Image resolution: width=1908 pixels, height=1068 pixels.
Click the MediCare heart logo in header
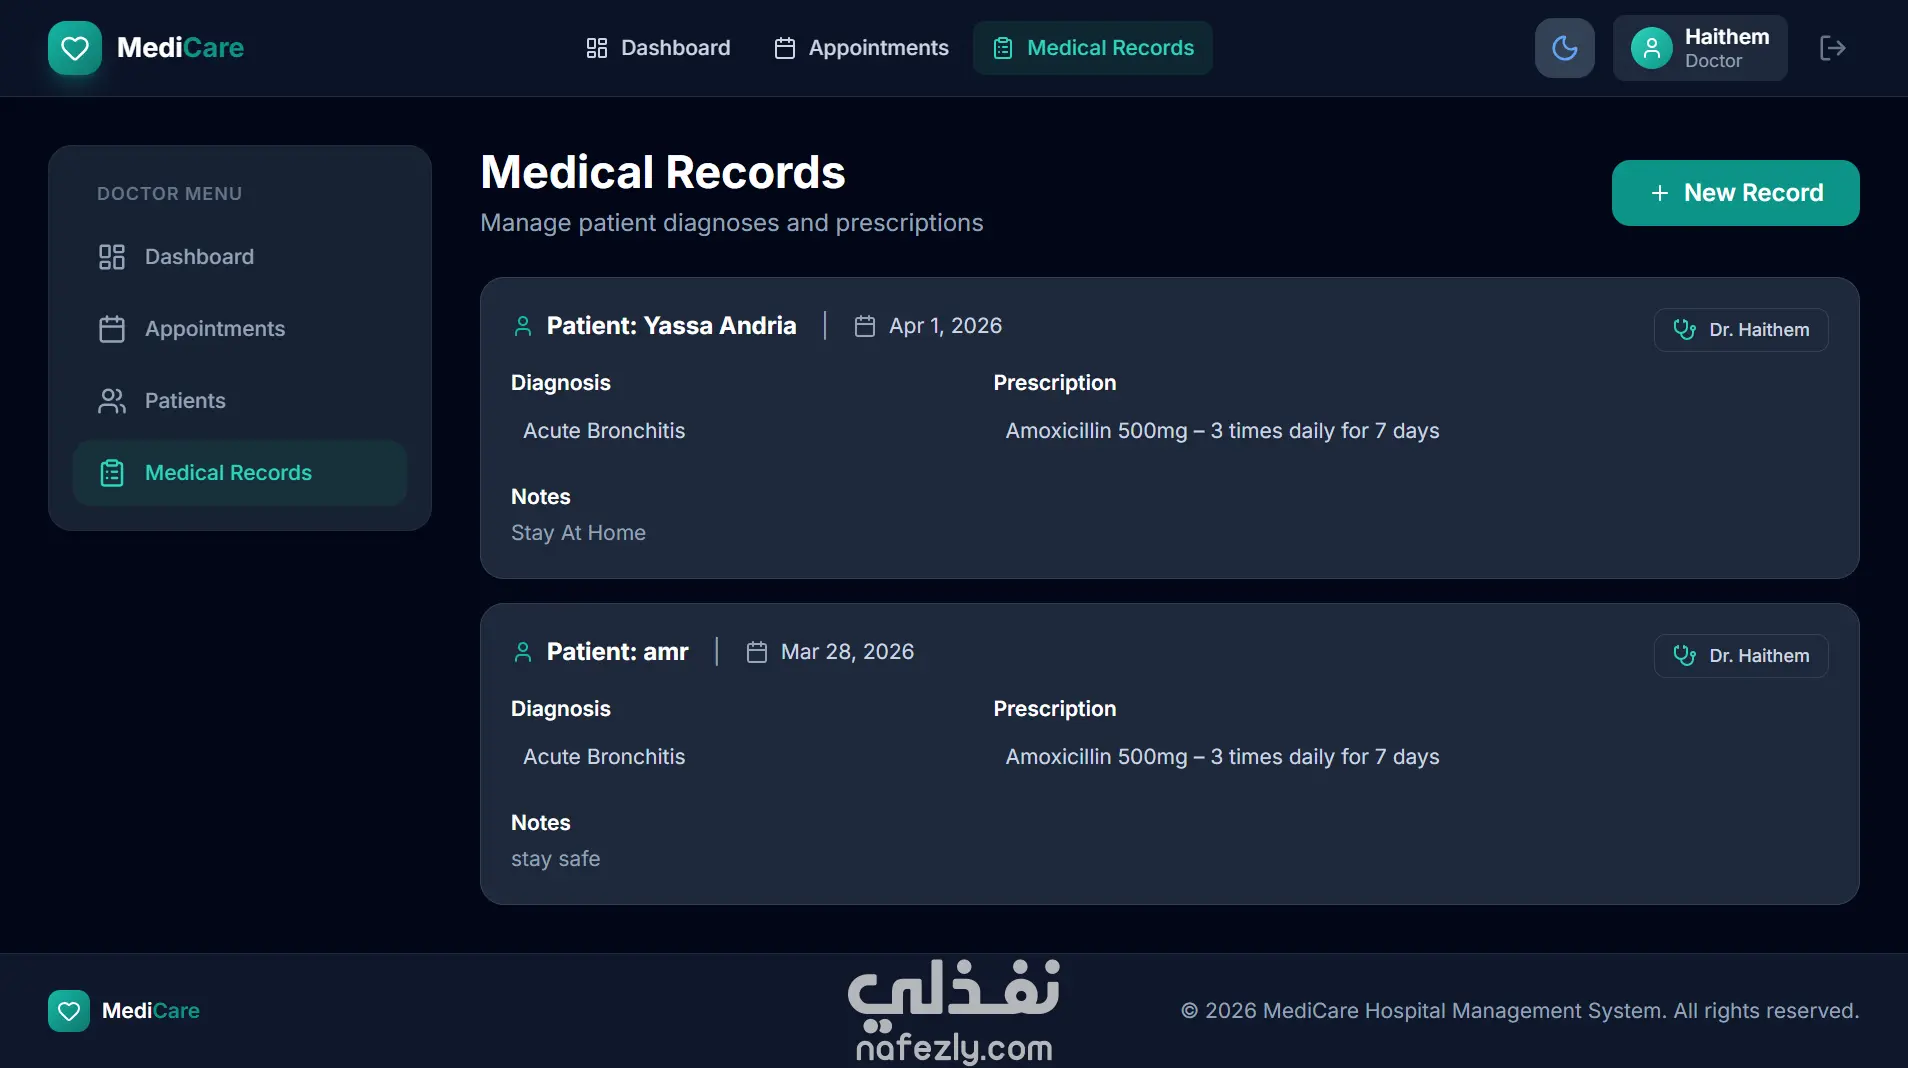click(x=75, y=48)
